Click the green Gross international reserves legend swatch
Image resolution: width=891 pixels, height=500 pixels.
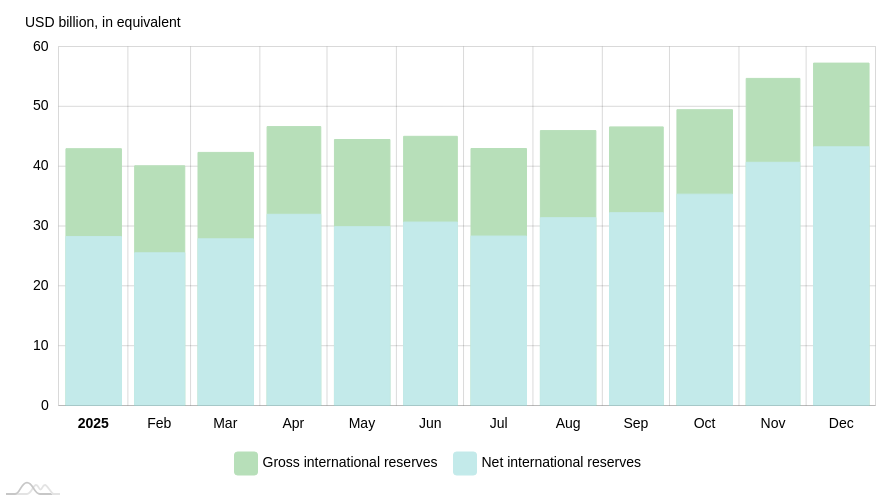coord(245,463)
